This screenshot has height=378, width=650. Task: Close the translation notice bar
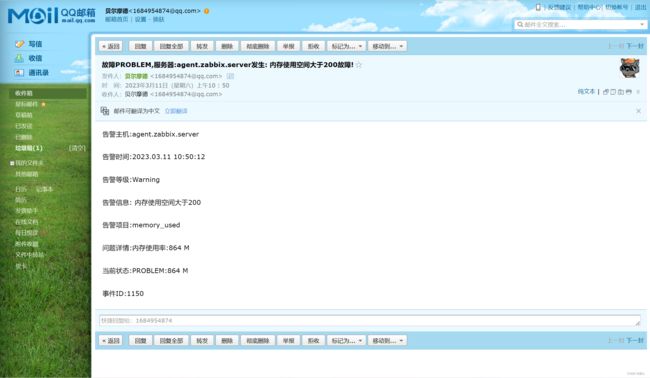(x=638, y=111)
